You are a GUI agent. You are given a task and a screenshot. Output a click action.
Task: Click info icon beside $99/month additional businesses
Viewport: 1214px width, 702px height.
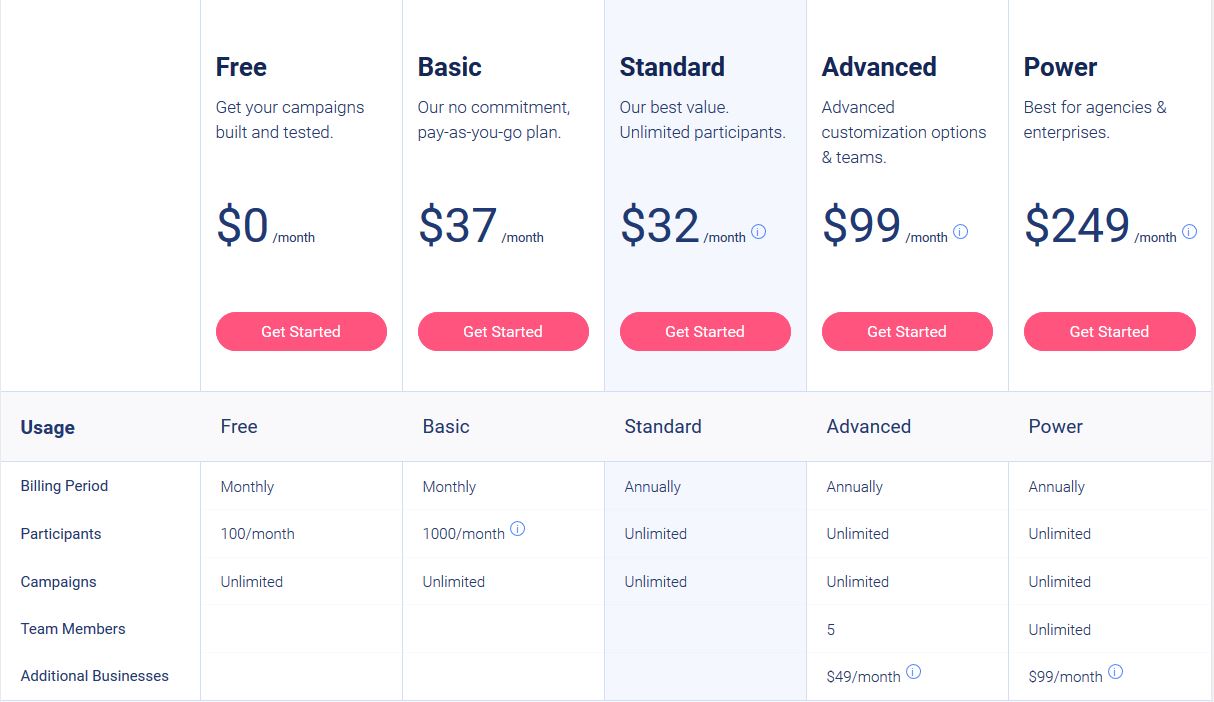pyautogui.click(x=1115, y=672)
